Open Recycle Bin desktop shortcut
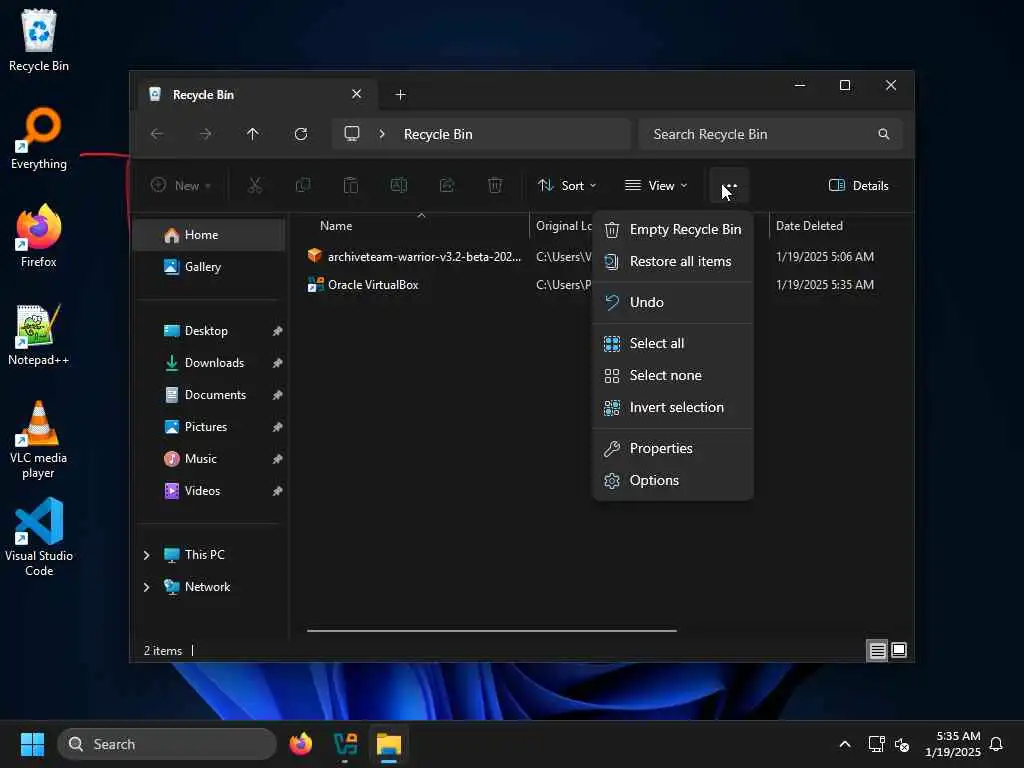 (x=39, y=40)
